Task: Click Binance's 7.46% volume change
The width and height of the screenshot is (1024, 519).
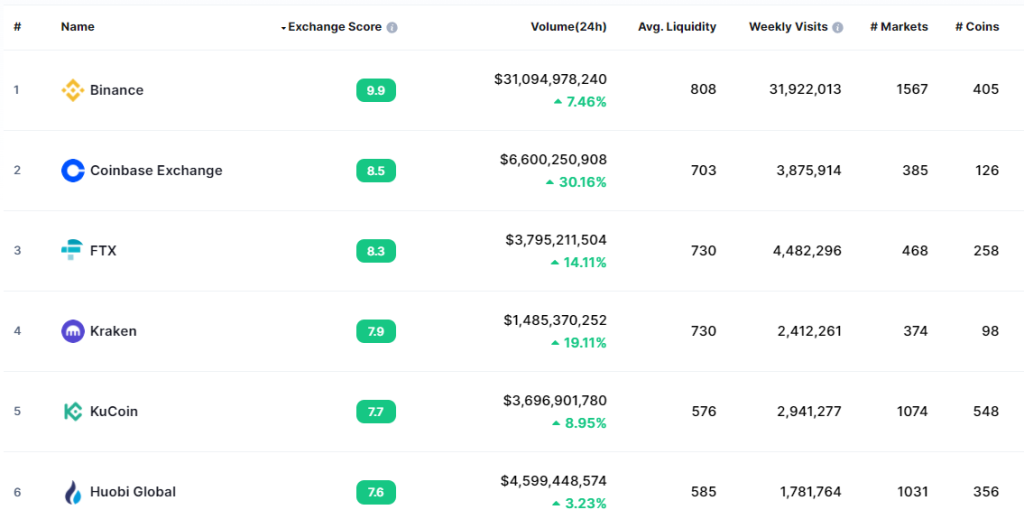Action: pyautogui.click(x=580, y=102)
